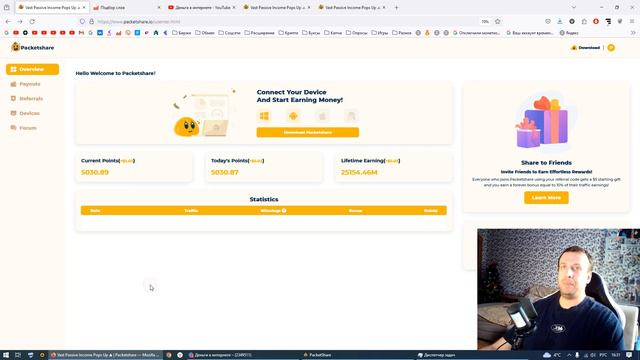
Task: Open Firefox View icon at tab bar left
Action: 7,7
